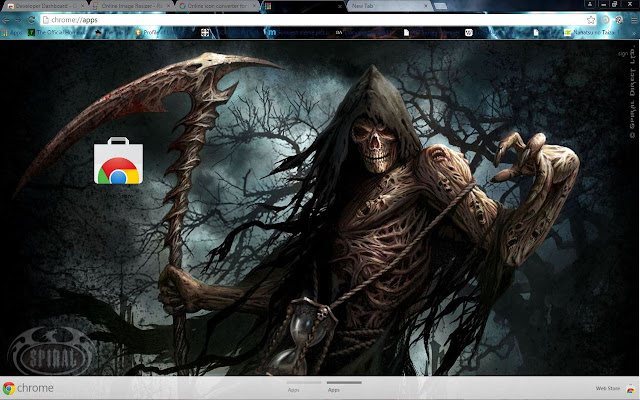Go back with the browser back arrow
The width and height of the screenshot is (640, 400).
(x=6, y=20)
